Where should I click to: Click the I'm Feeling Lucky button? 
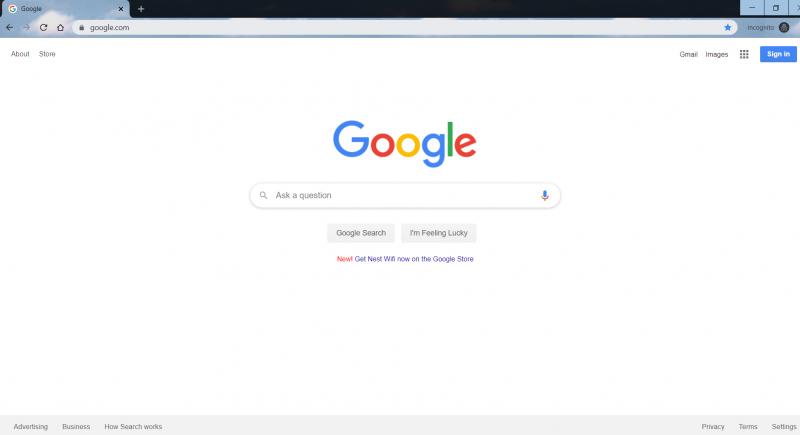(438, 233)
